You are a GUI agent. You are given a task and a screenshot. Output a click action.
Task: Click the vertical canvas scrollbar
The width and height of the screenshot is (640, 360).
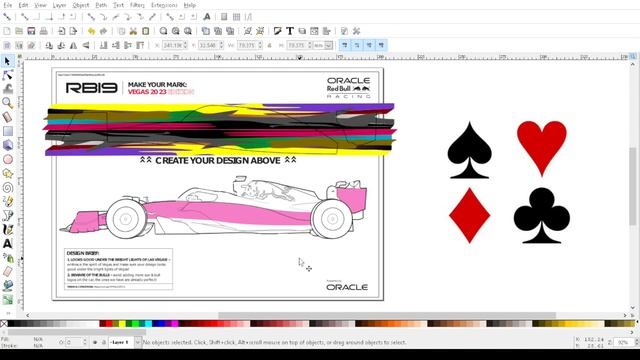(633, 186)
